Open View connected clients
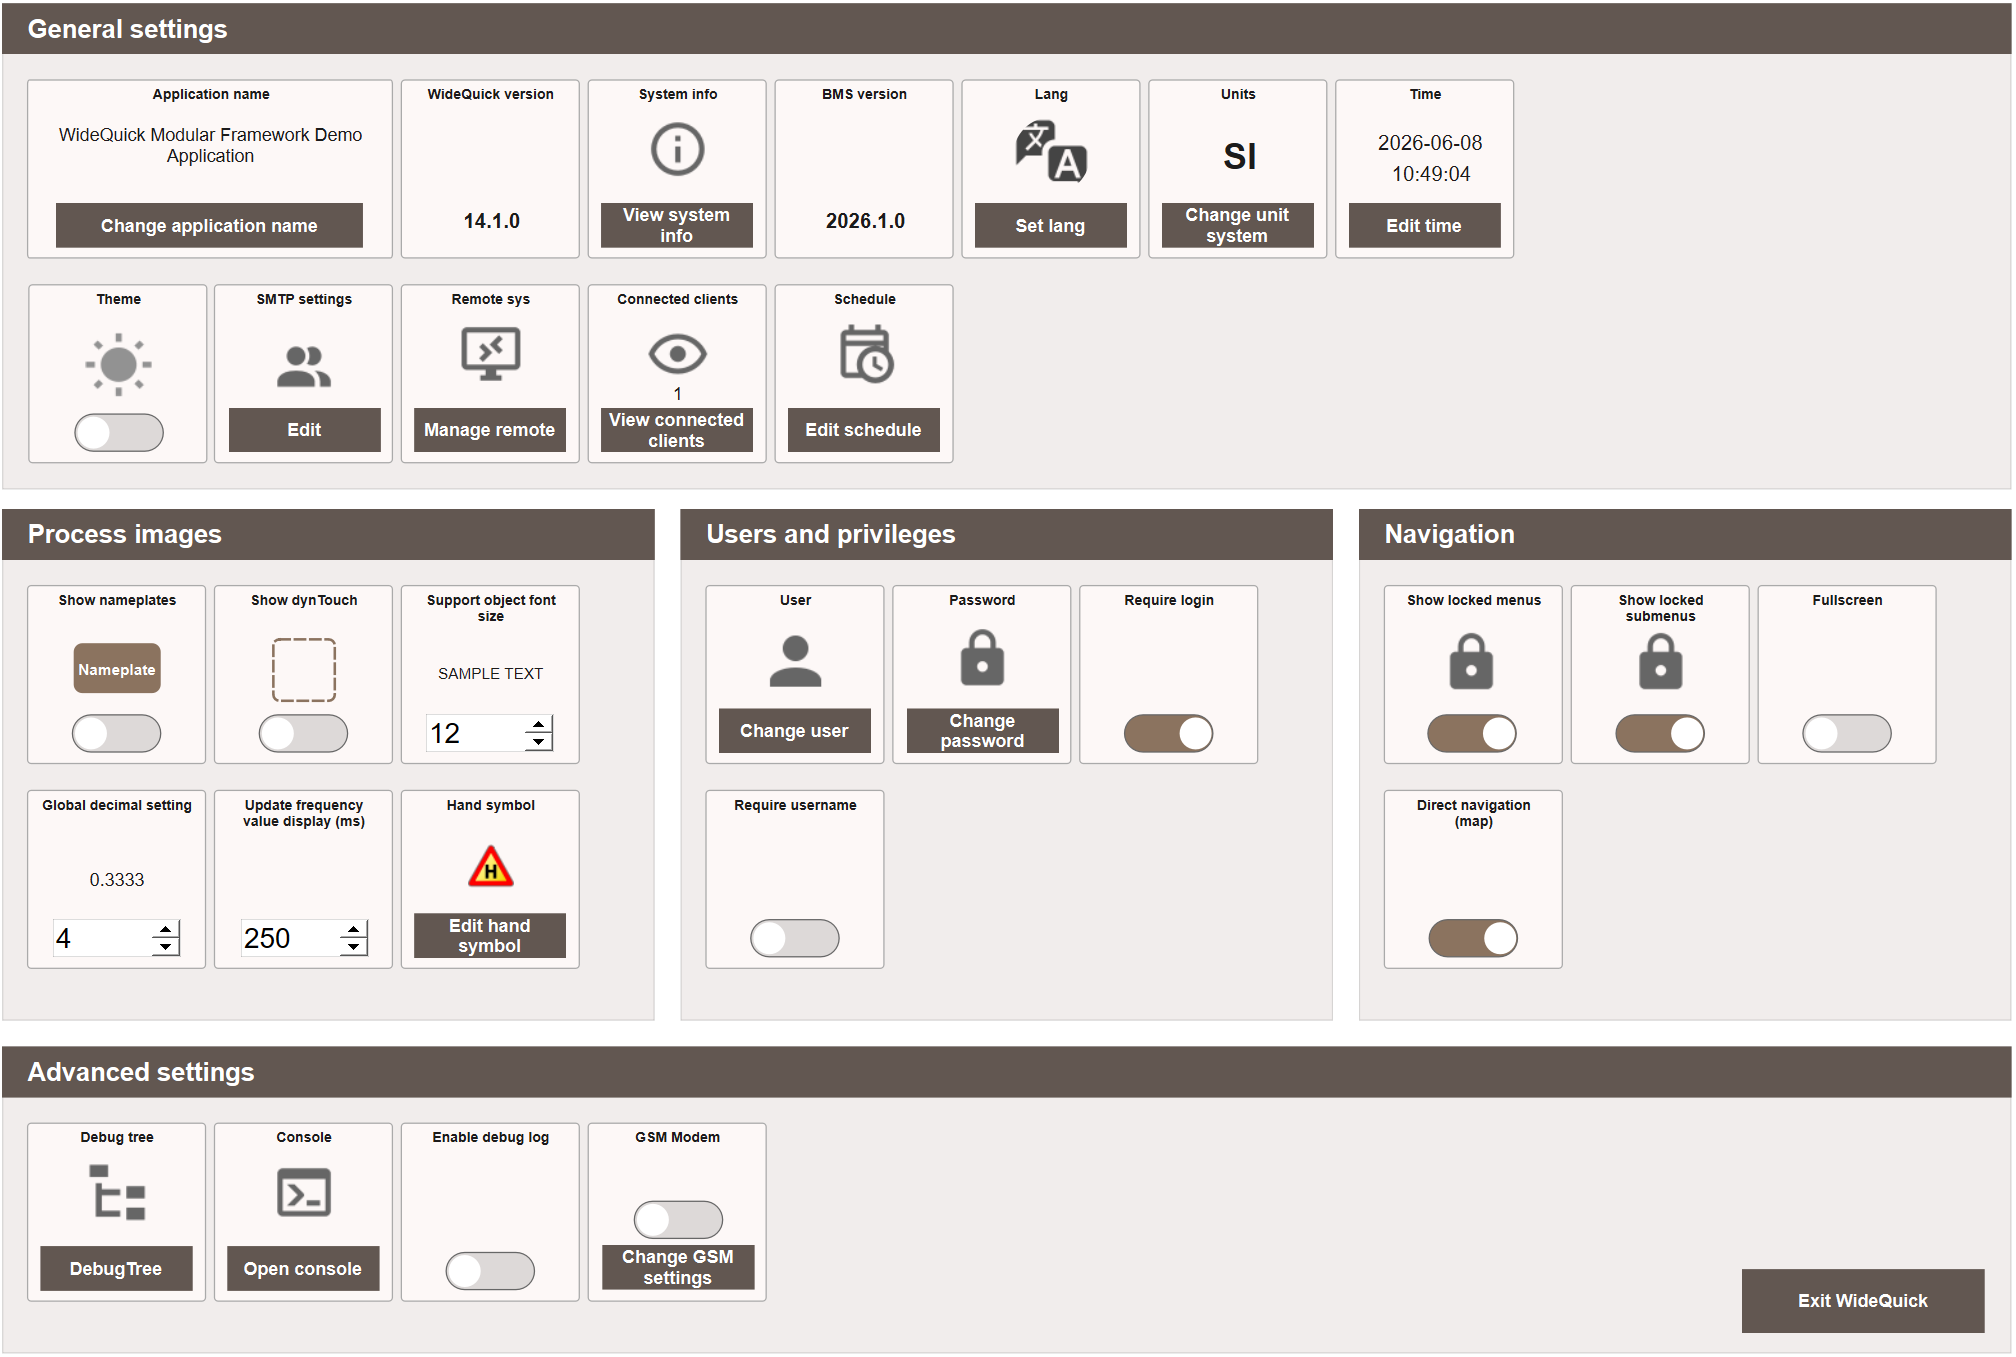The width and height of the screenshot is (2016, 1357). (676, 429)
